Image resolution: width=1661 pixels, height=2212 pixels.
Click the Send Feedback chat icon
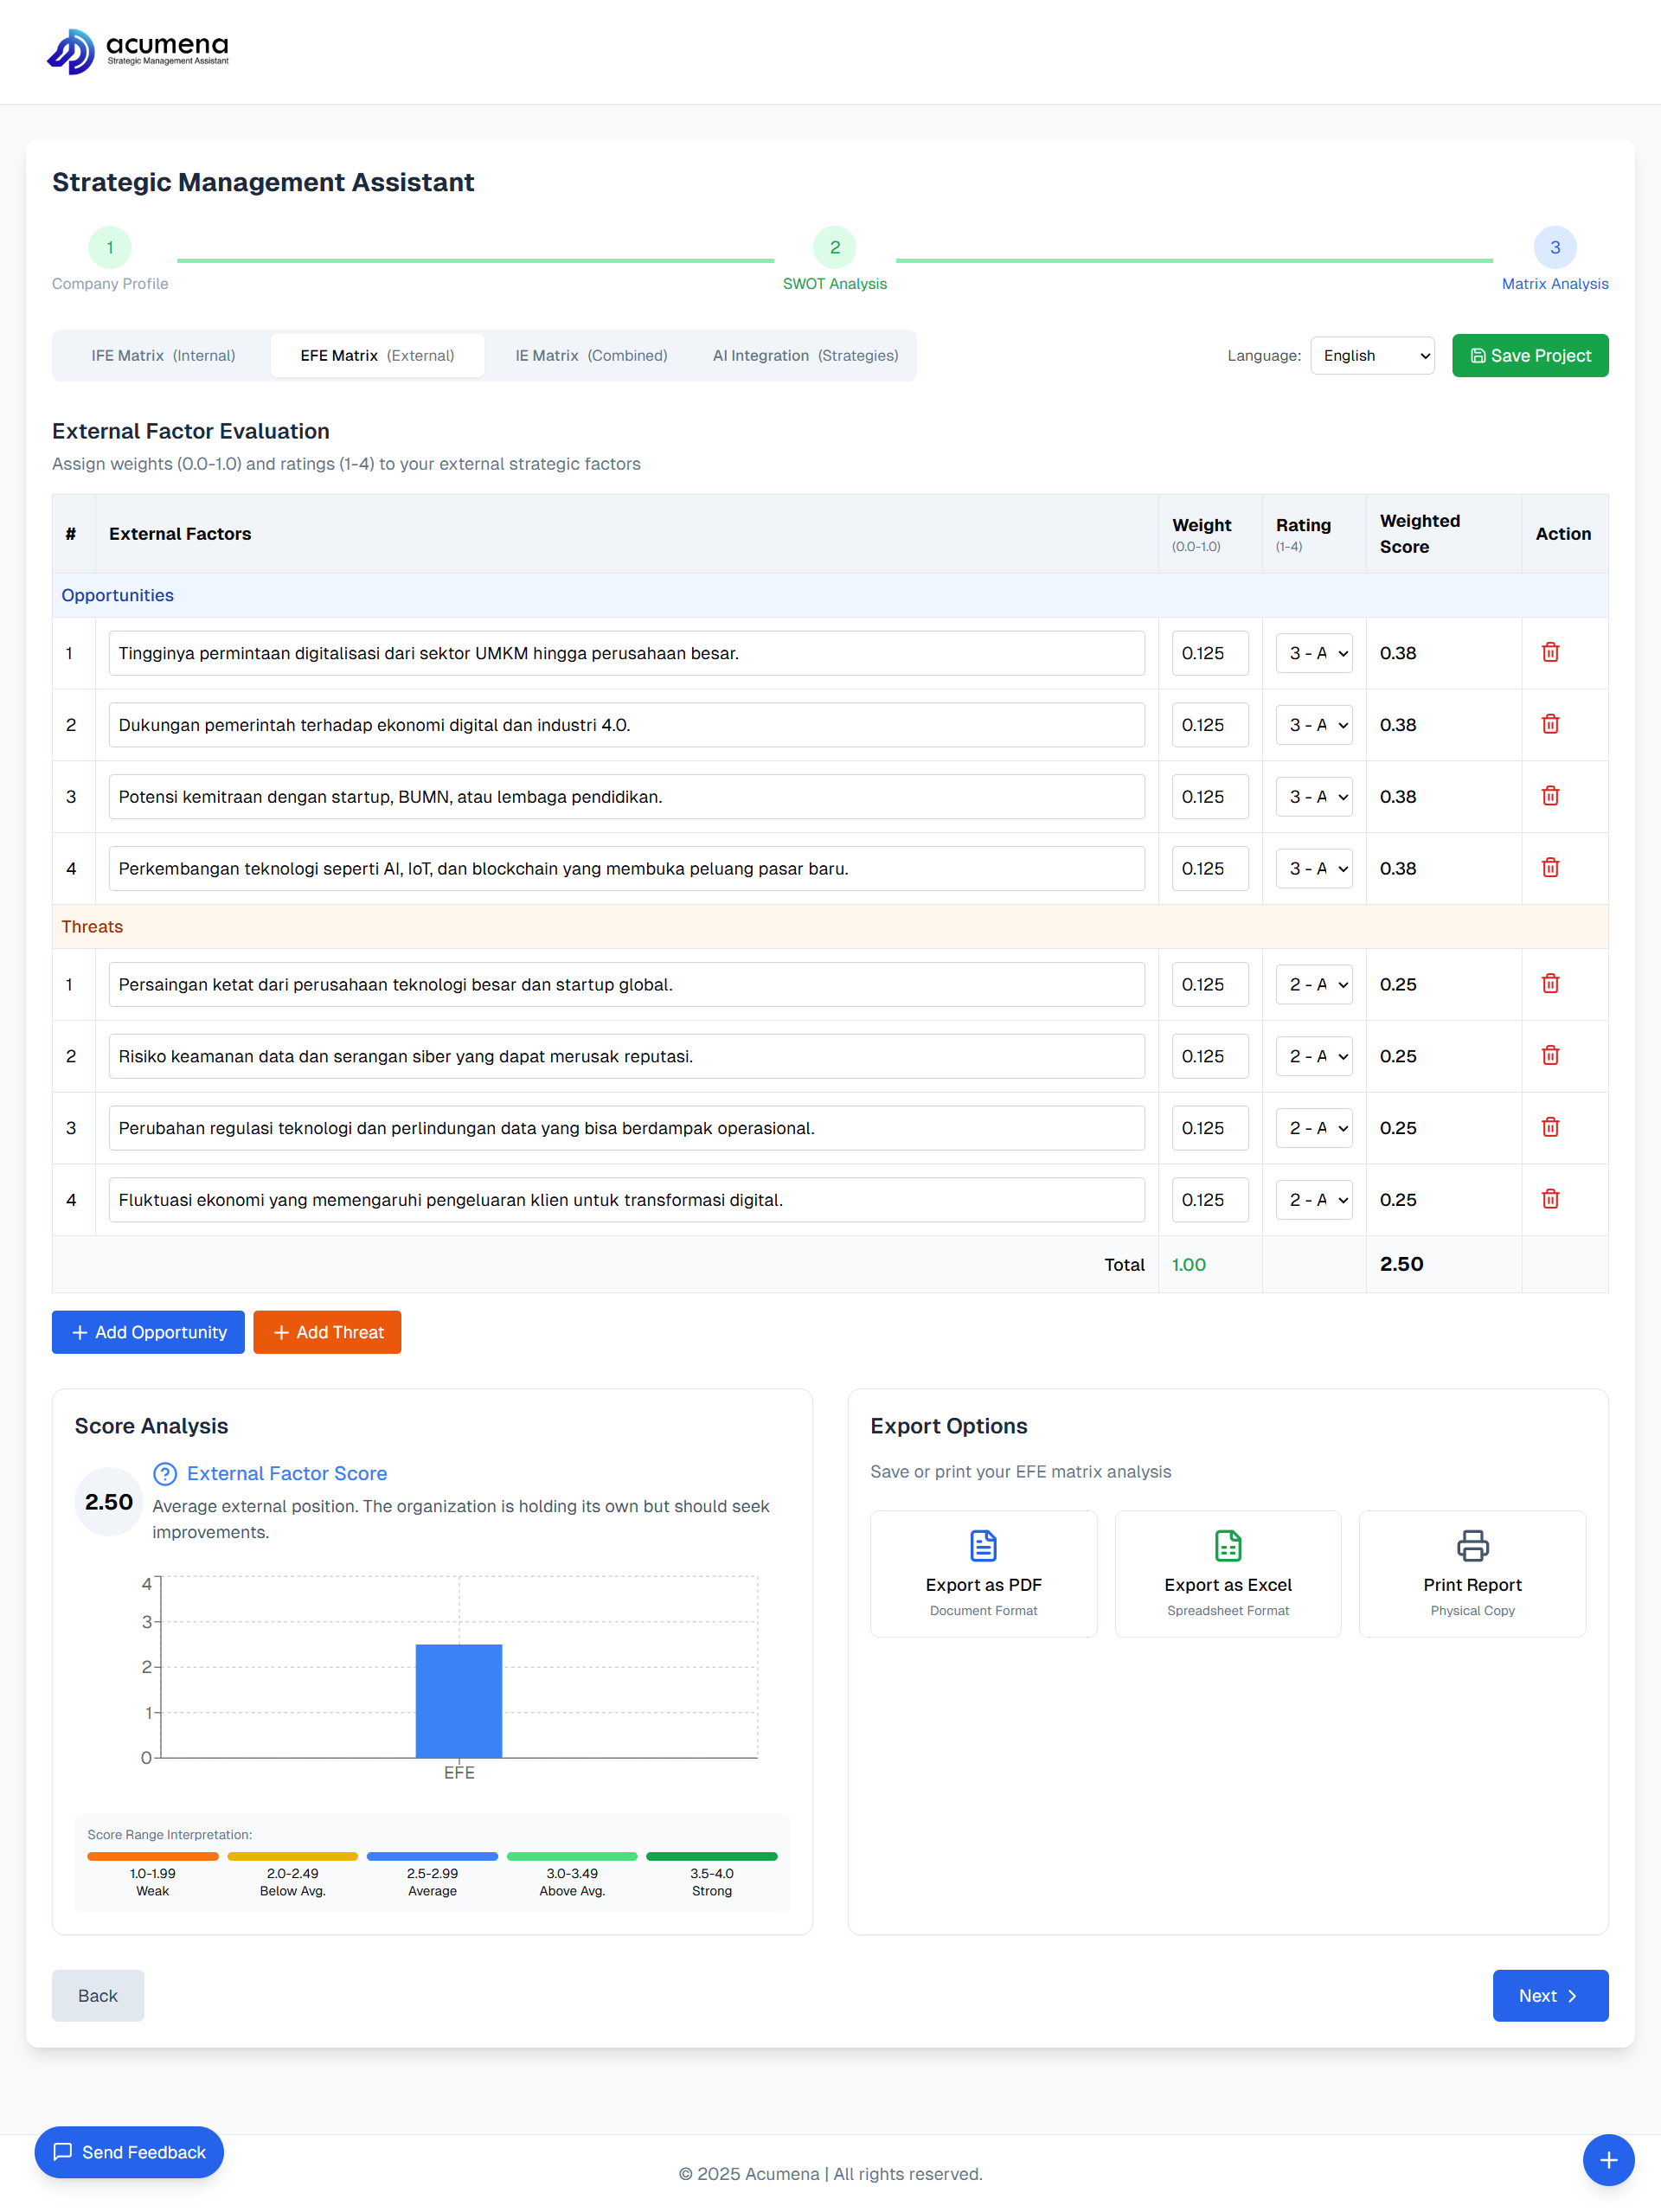(63, 2152)
